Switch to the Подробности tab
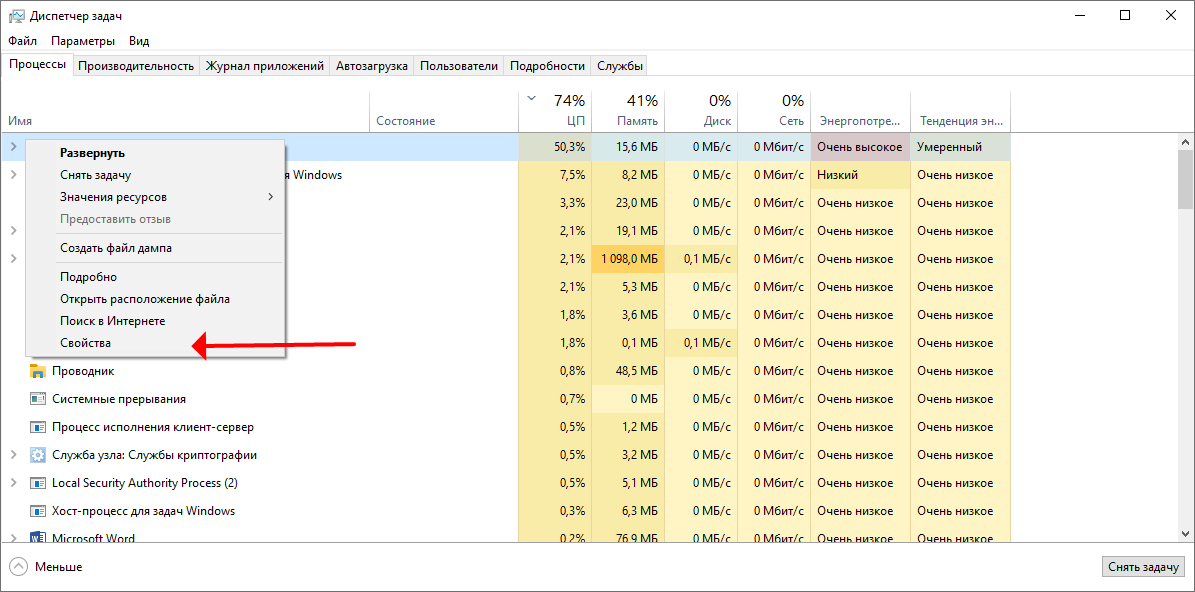 click(x=547, y=66)
